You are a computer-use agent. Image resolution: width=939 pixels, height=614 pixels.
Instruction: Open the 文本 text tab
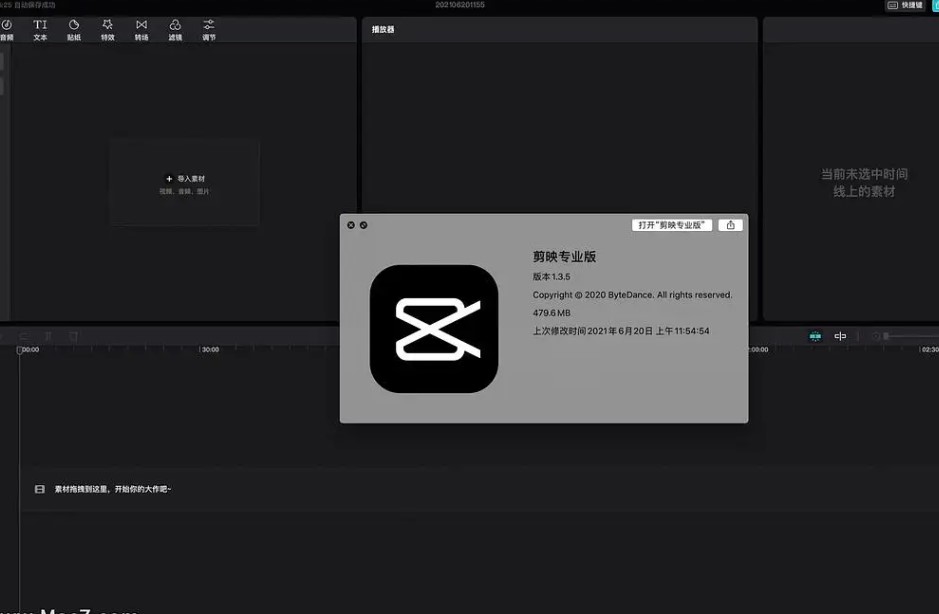tap(40, 30)
